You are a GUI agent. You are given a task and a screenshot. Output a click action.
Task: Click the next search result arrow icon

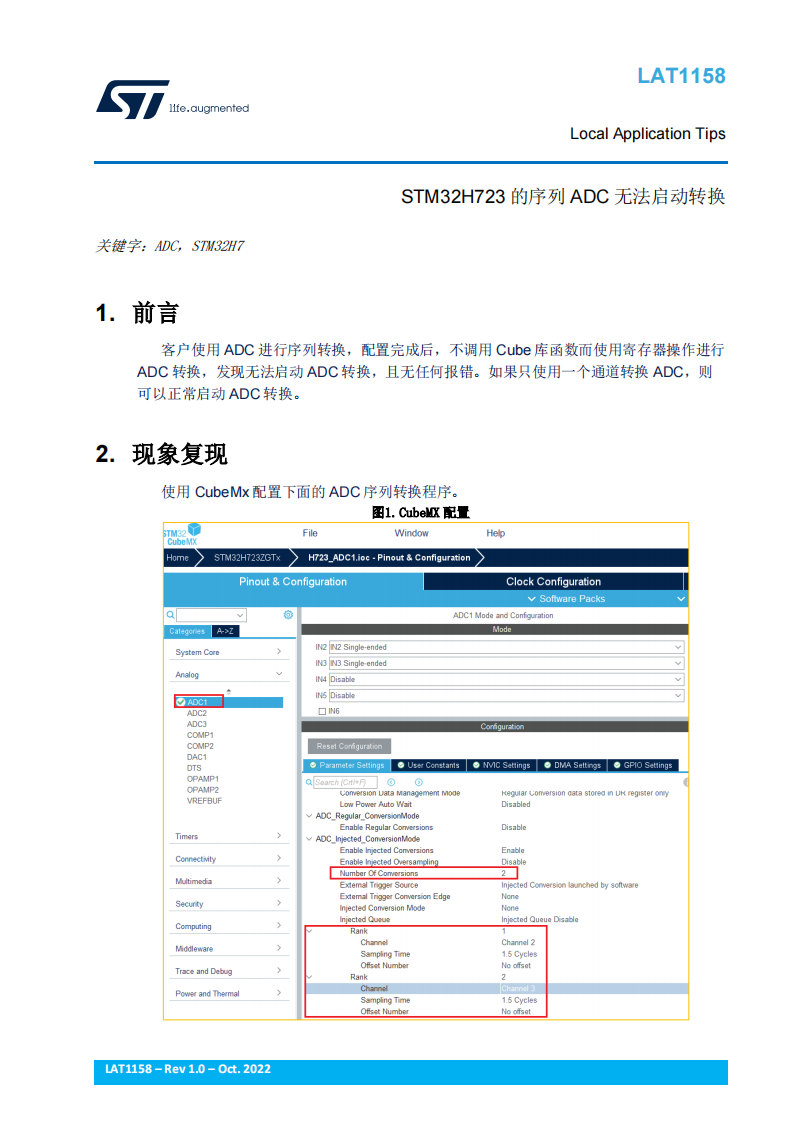(419, 782)
